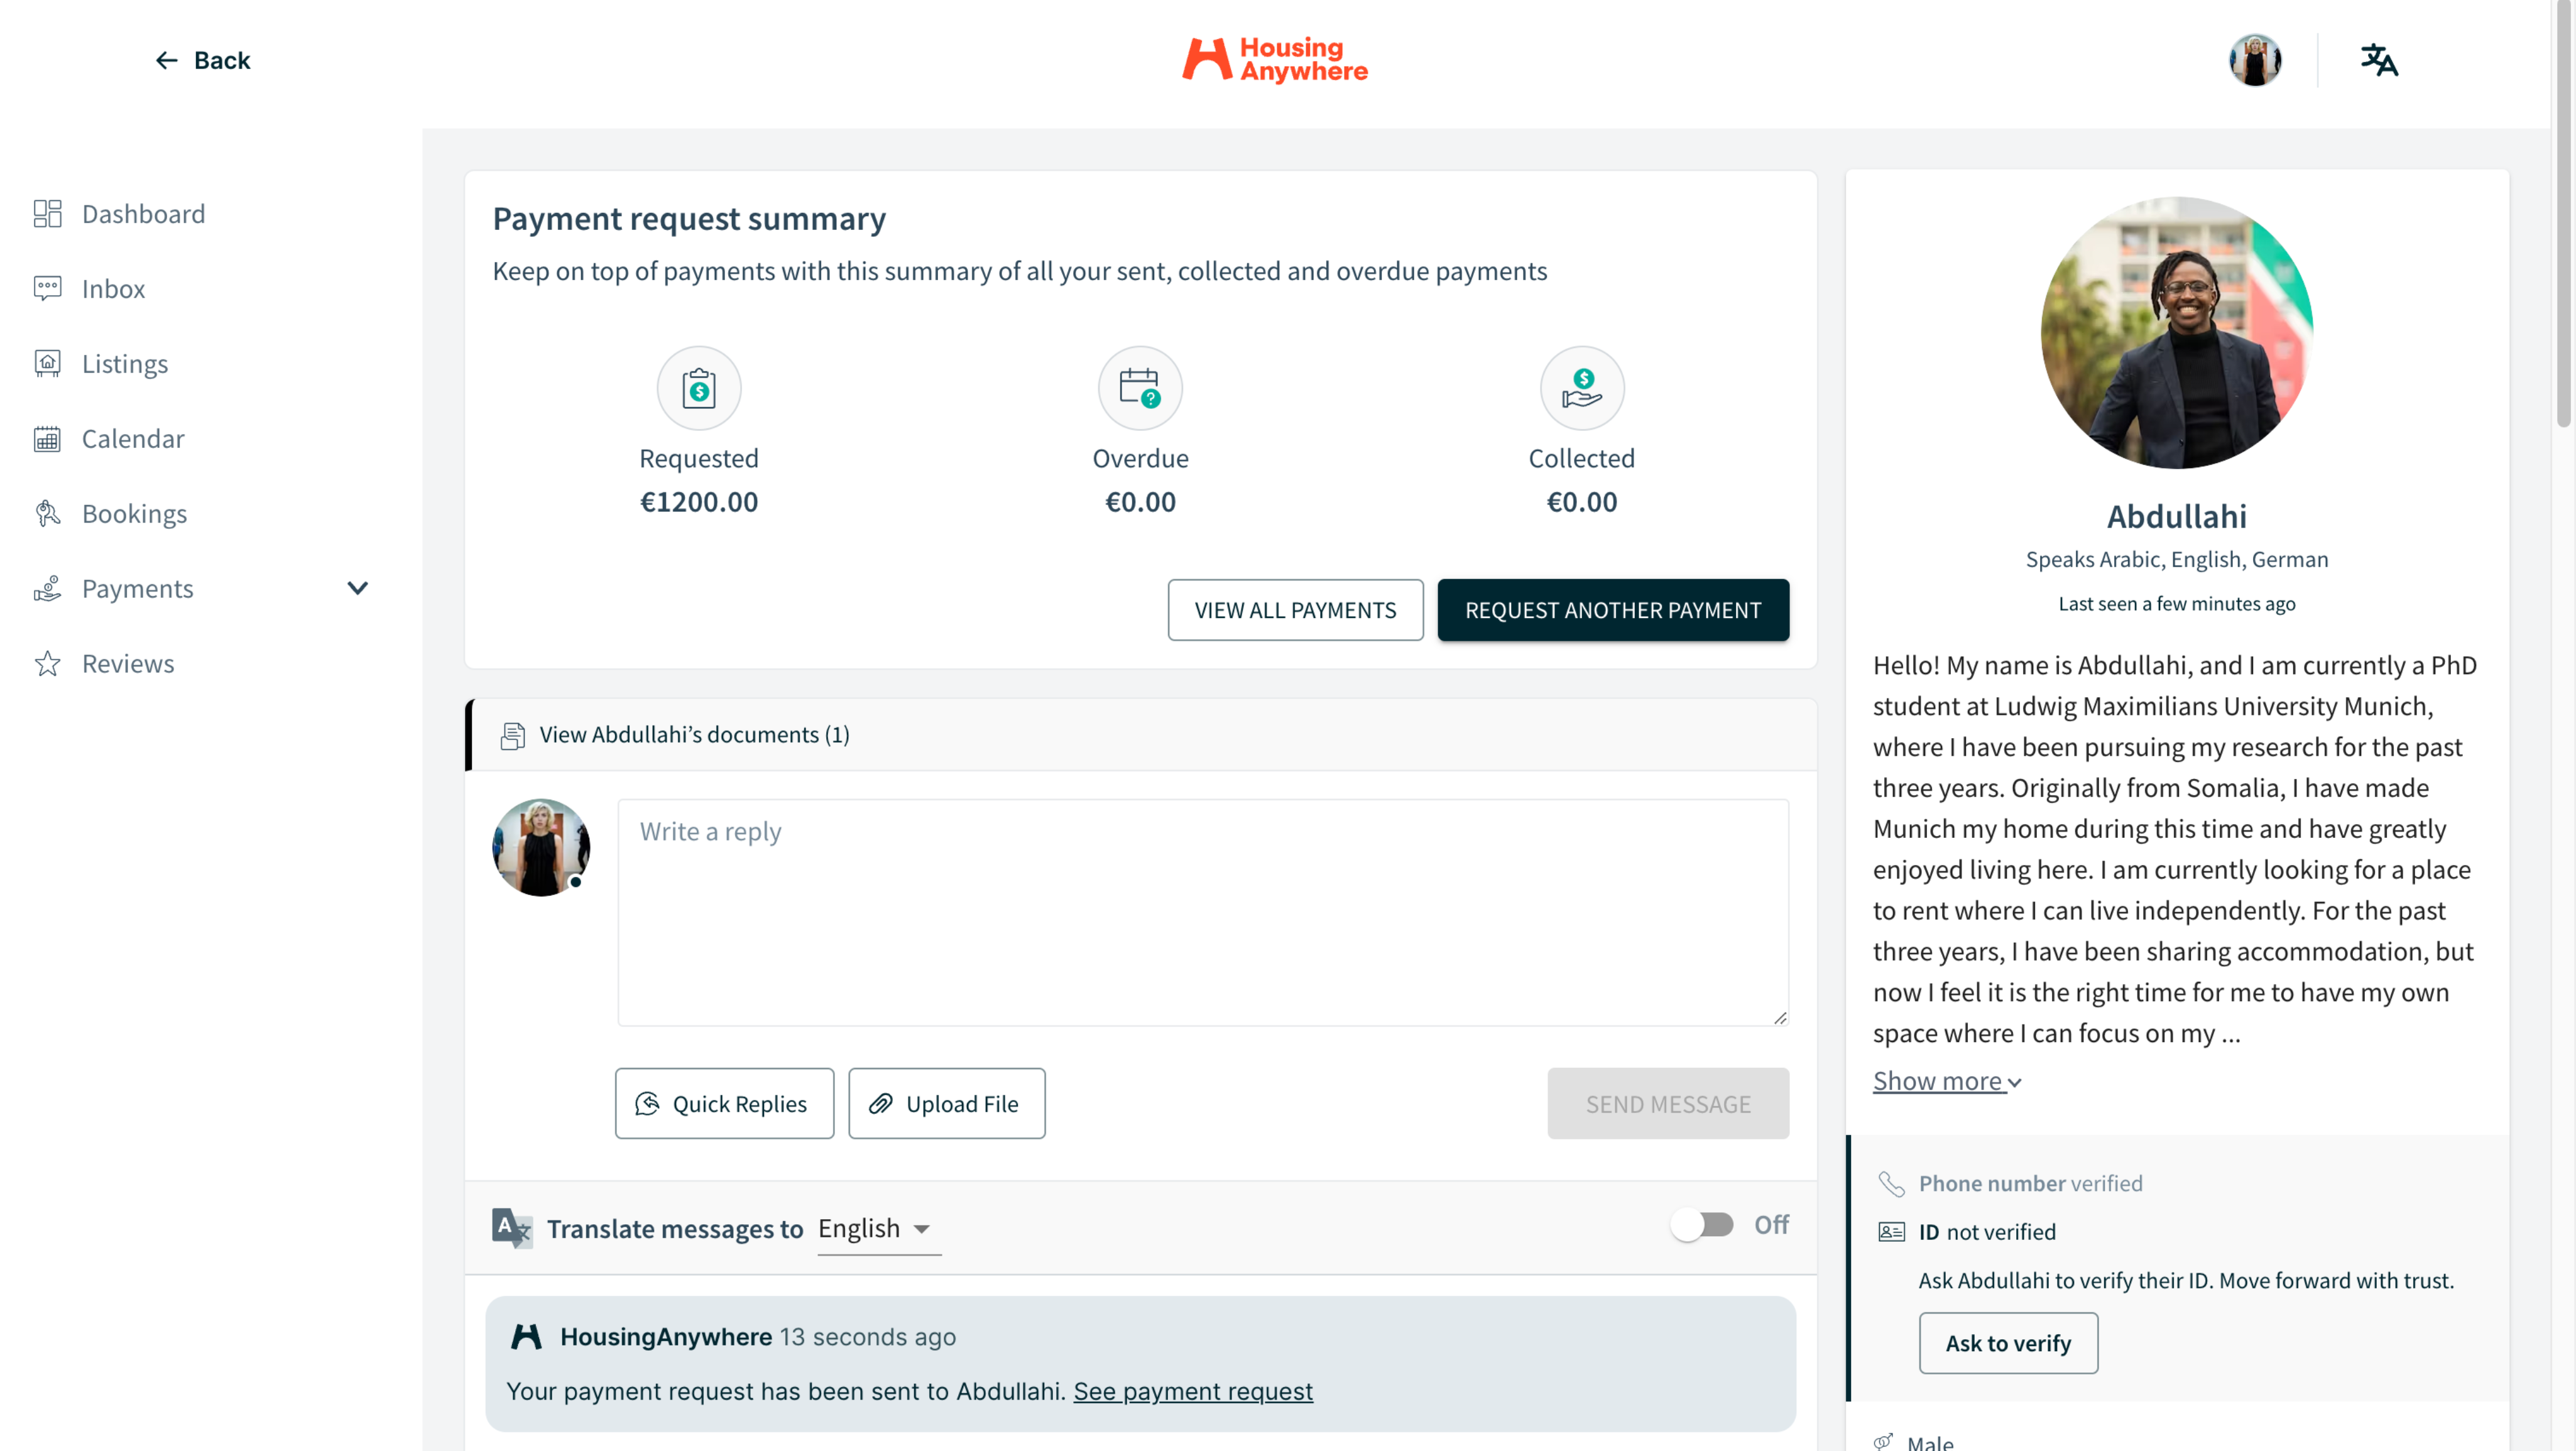Open the Inbox icon in sidebar
This screenshot has height=1451, width=2576.
[47, 288]
